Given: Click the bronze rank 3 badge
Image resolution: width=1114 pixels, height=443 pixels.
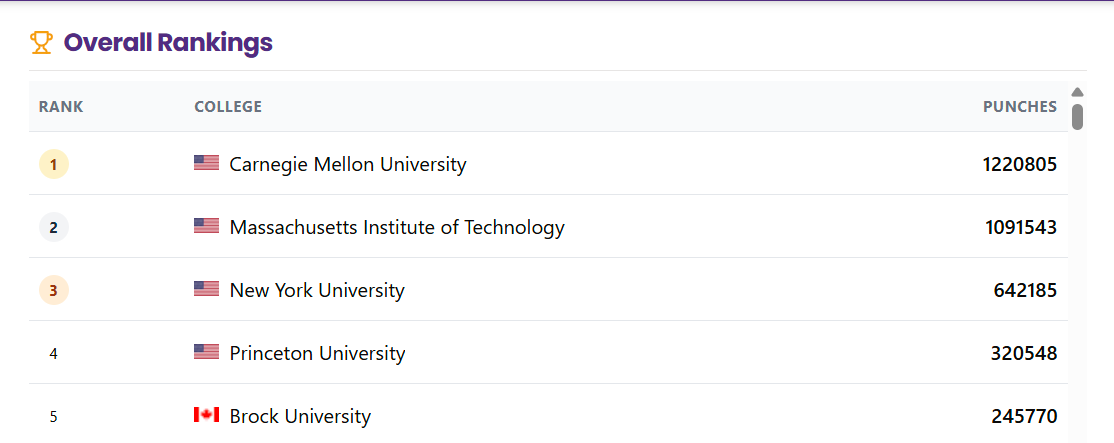Looking at the screenshot, I should [54, 290].
